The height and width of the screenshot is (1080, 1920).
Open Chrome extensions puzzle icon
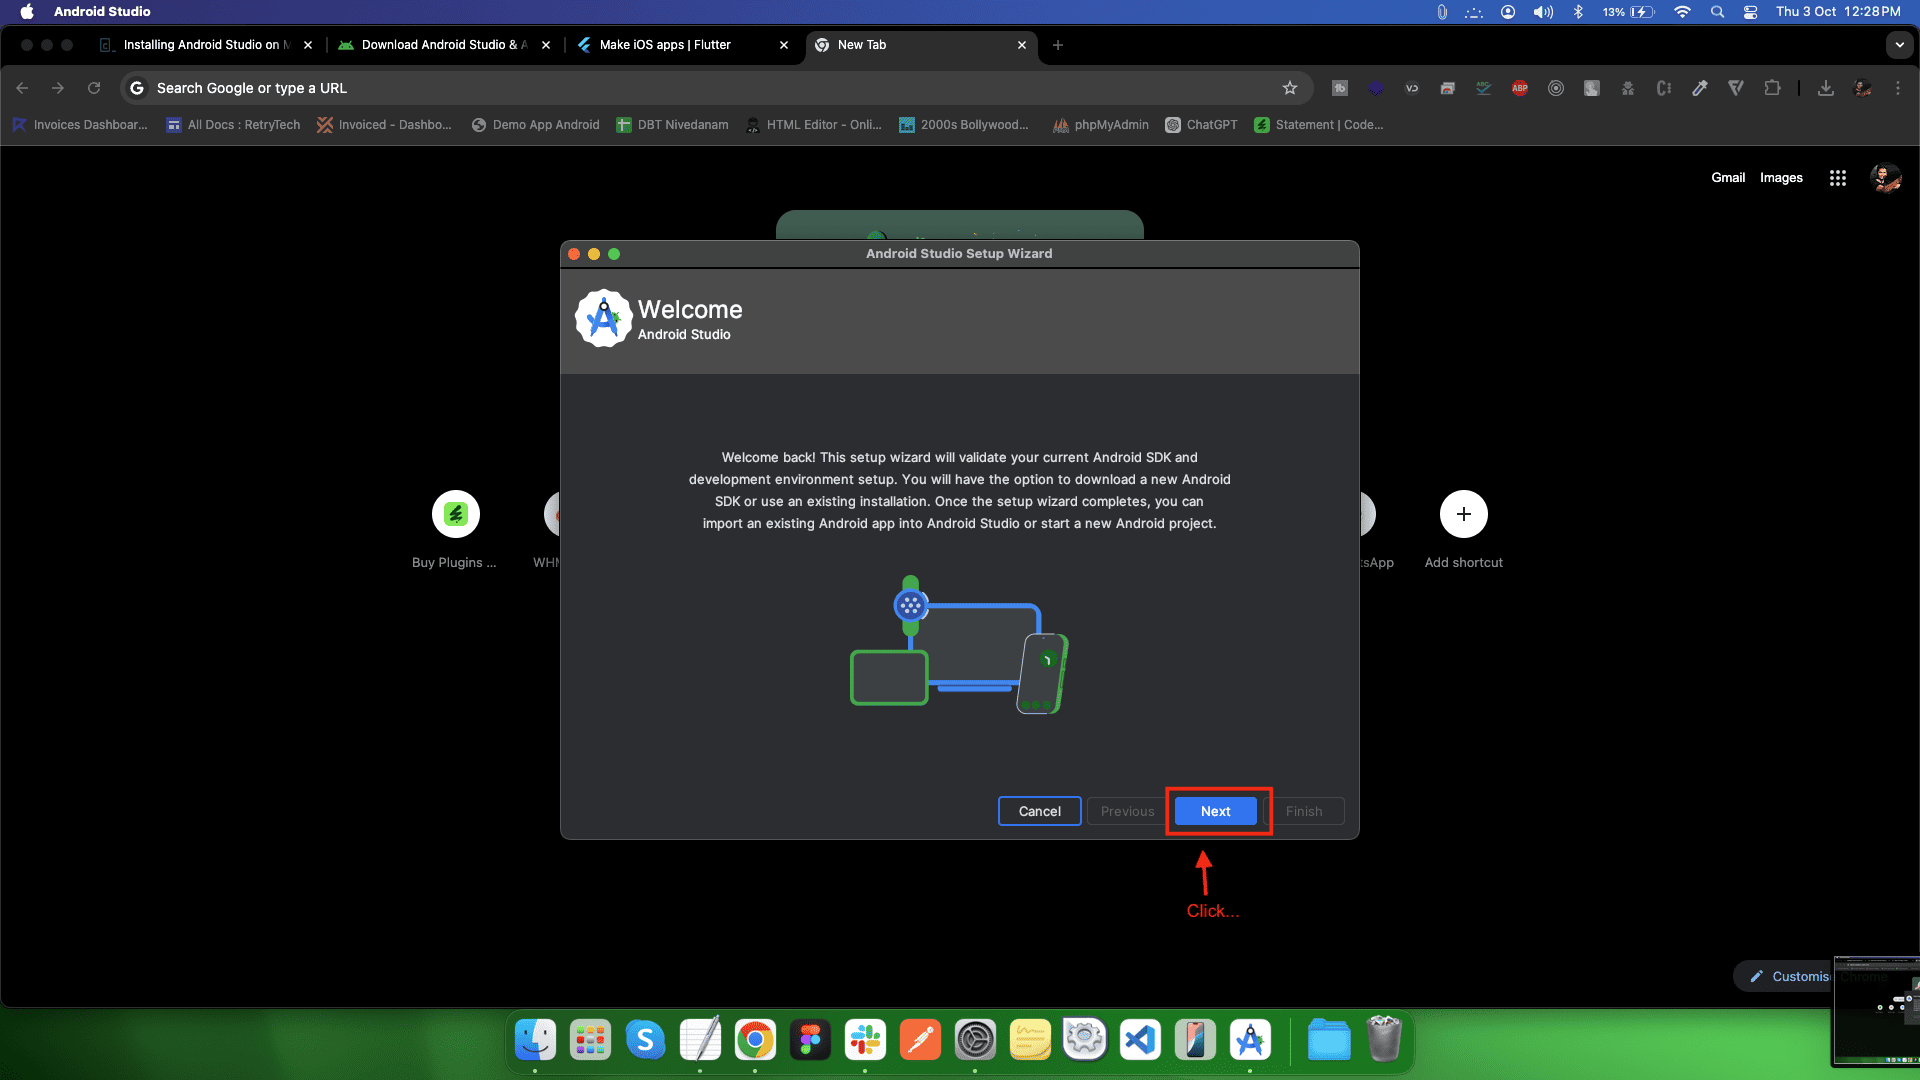[1772, 88]
